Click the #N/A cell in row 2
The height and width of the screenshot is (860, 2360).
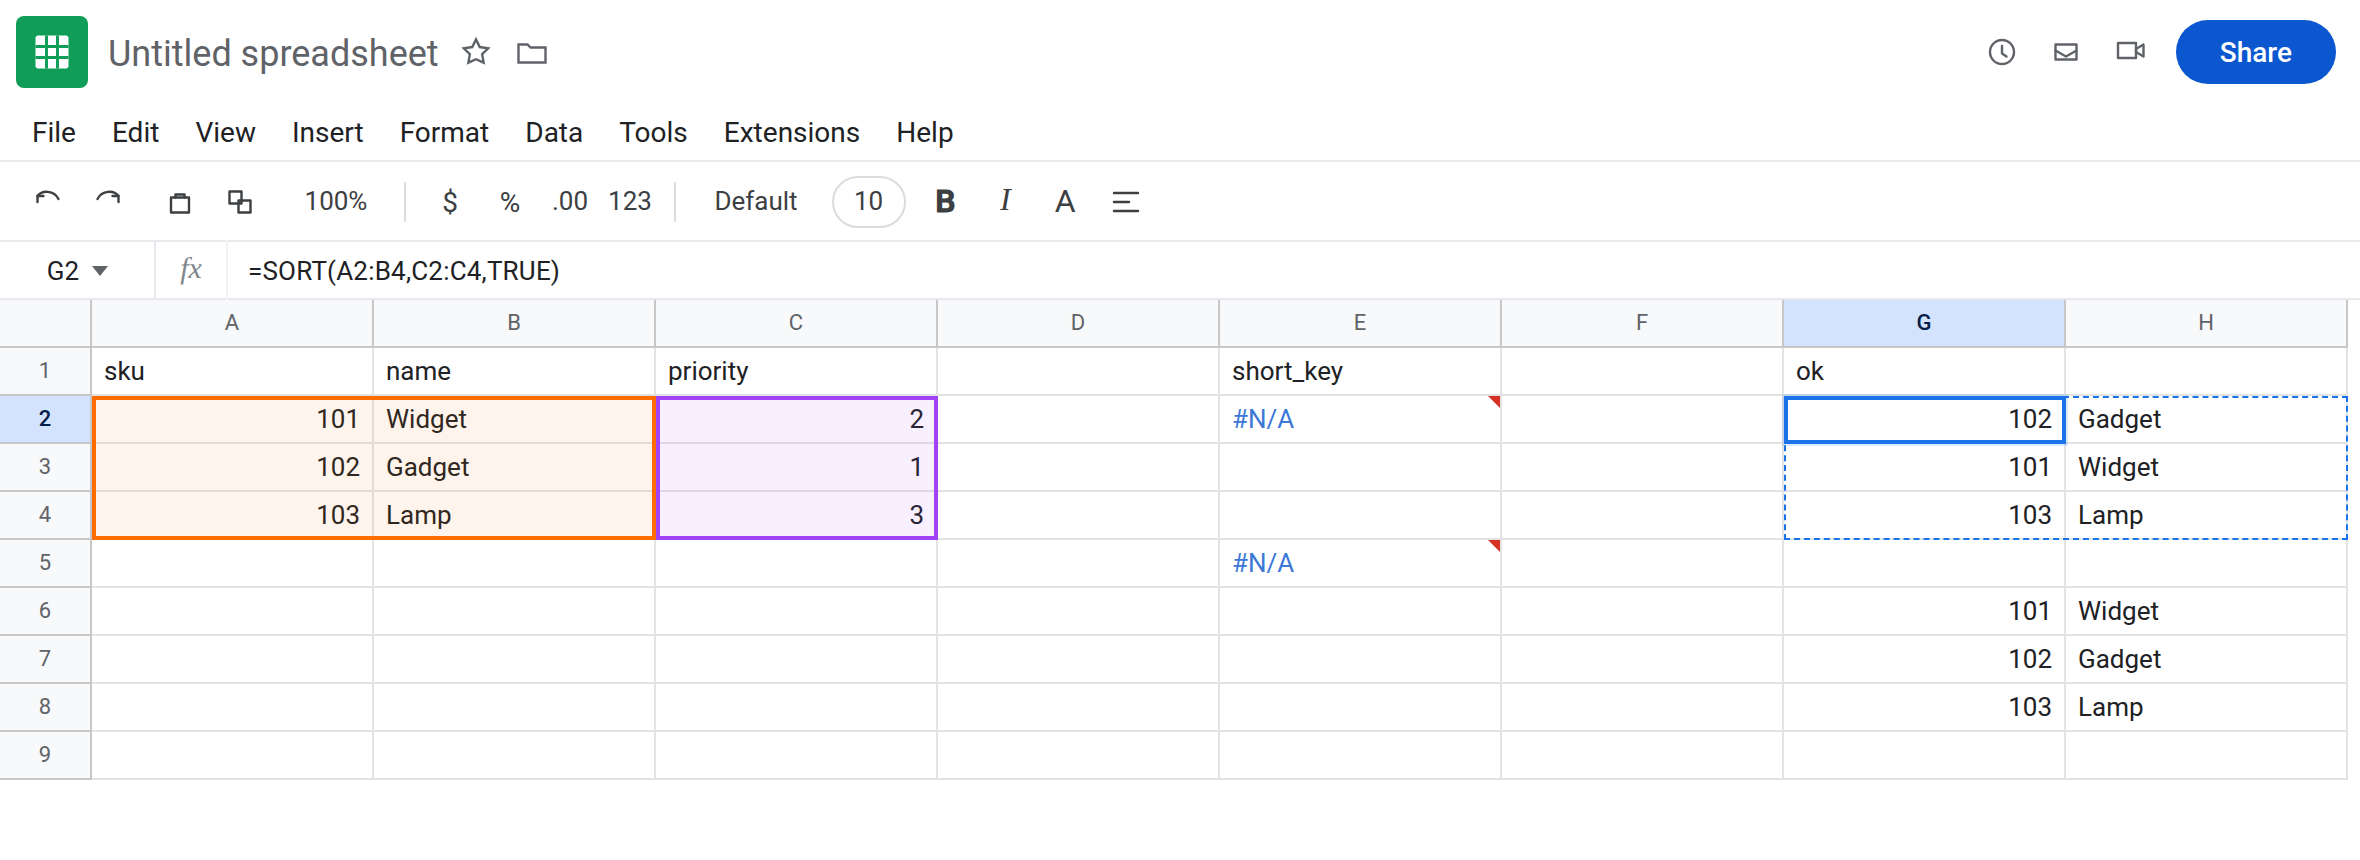pyautogui.click(x=1360, y=419)
